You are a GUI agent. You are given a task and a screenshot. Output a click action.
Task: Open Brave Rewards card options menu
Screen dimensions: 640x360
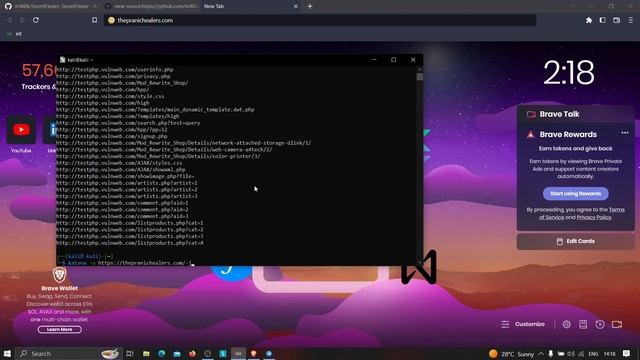[x=624, y=133]
